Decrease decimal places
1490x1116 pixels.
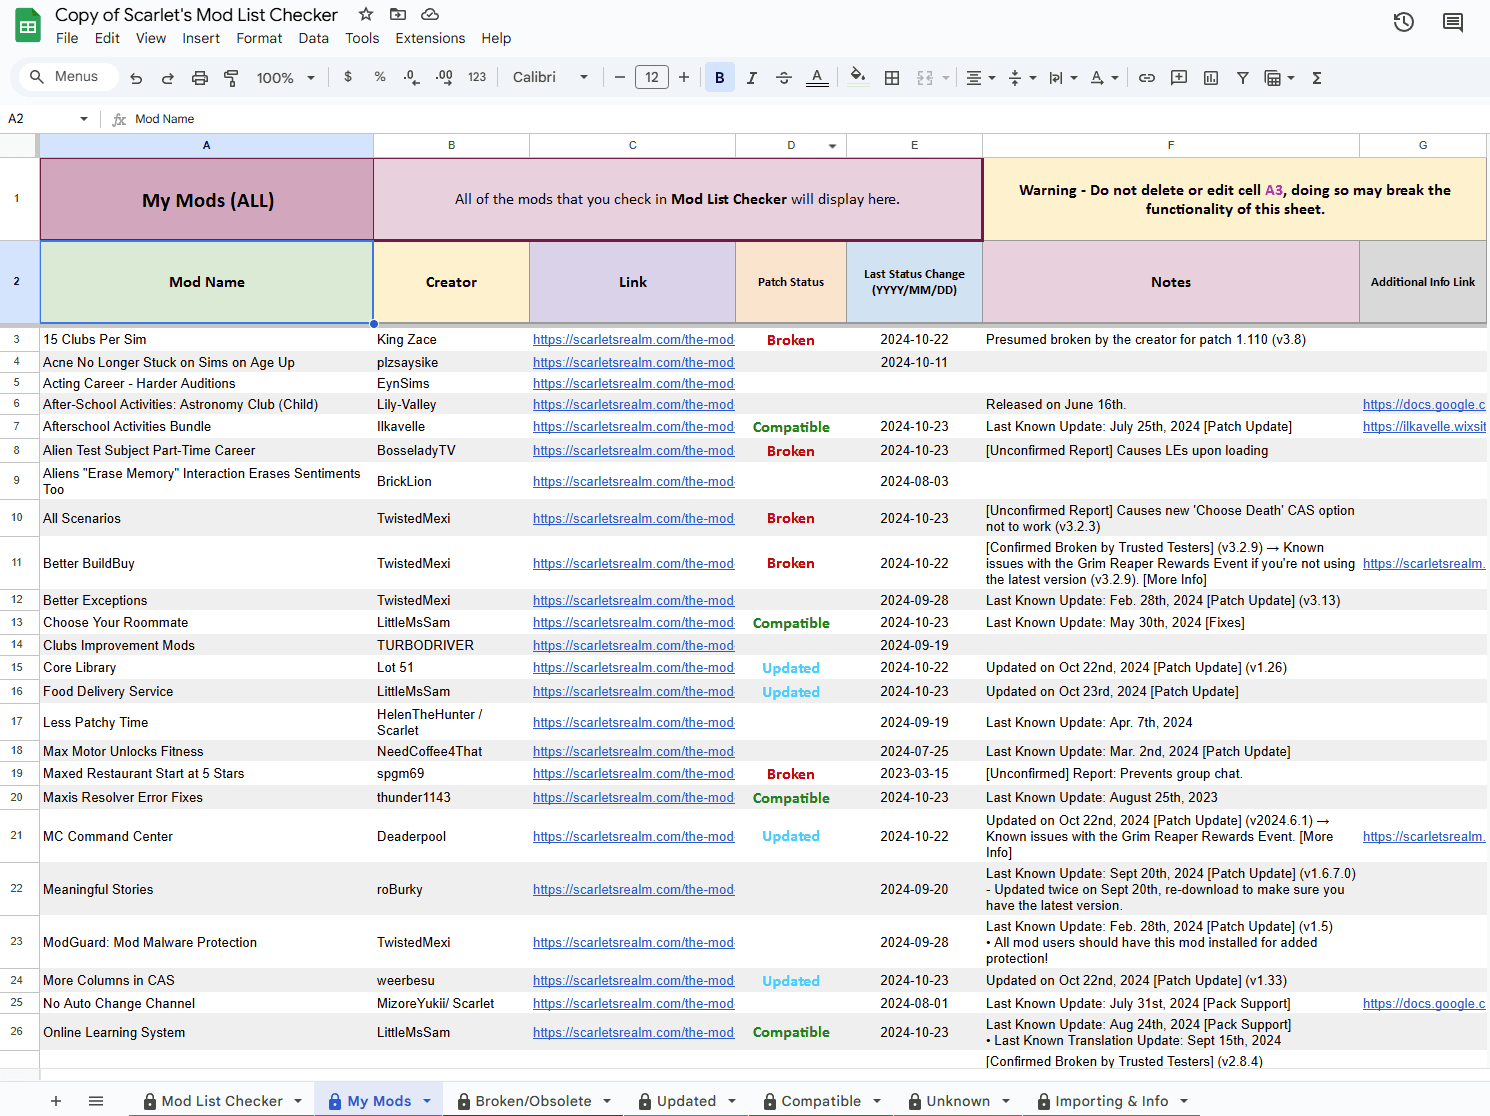[411, 77]
